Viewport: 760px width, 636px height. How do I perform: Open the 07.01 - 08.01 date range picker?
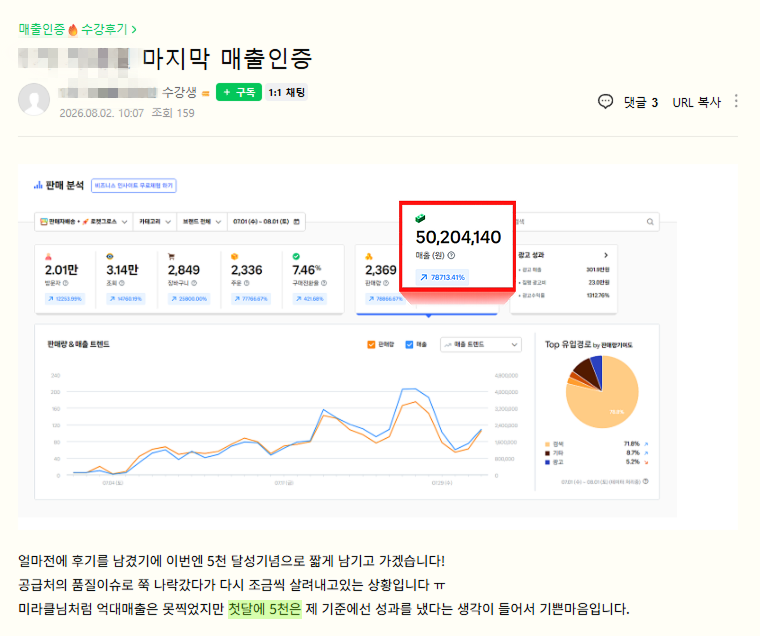click(266, 222)
